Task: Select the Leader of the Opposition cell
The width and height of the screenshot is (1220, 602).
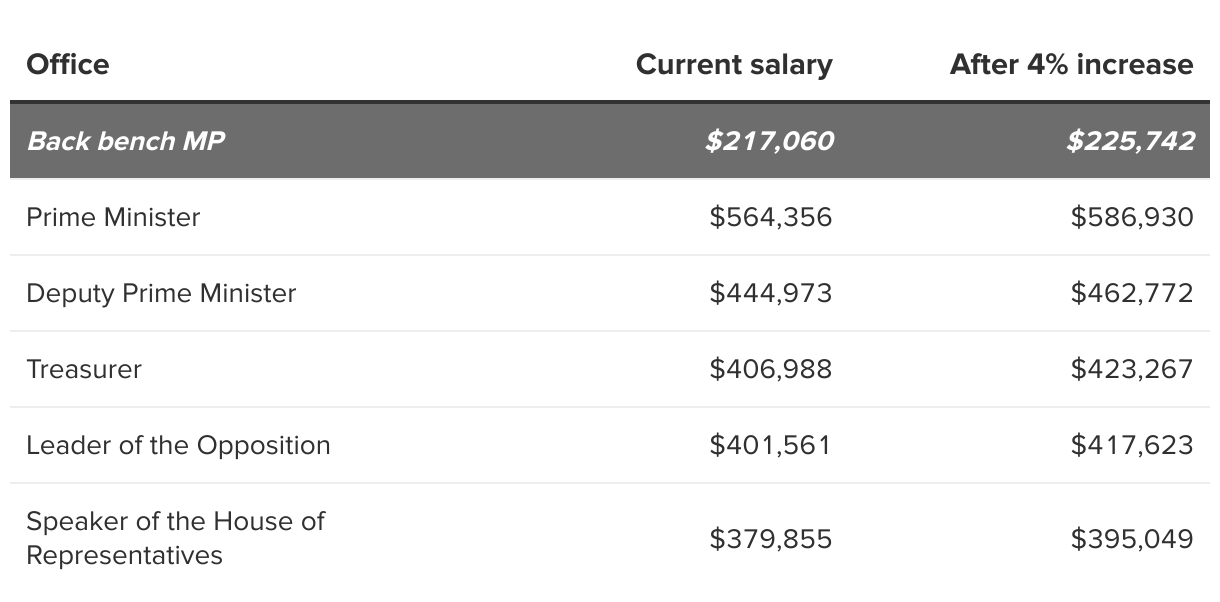Action: 178,445
